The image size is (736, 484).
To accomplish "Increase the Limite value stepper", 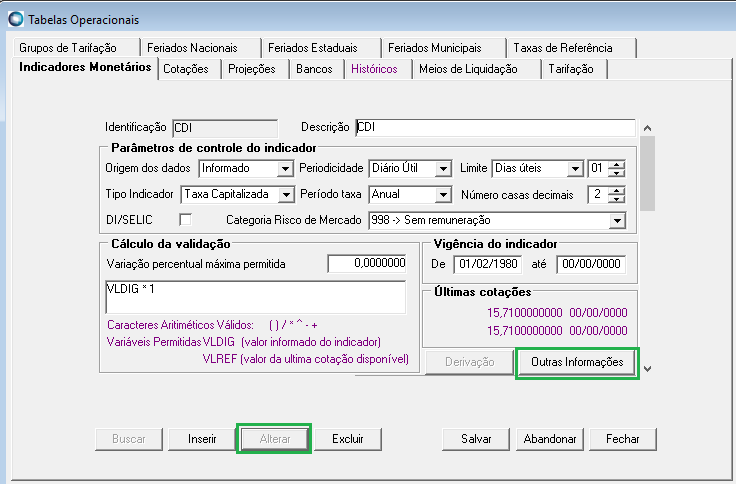I will point(616,164).
